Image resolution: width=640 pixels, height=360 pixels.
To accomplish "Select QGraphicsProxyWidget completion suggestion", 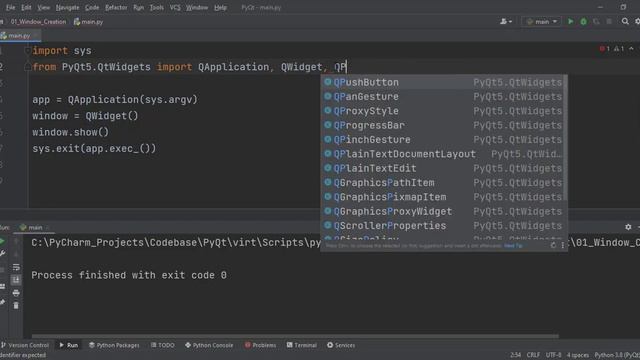I will coord(443,211).
